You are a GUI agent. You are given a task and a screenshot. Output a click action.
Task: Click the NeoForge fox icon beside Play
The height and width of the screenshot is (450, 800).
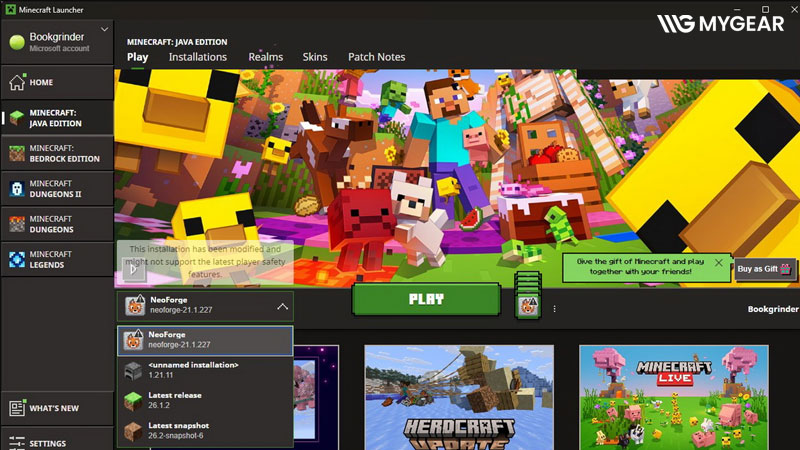(x=528, y=306)
